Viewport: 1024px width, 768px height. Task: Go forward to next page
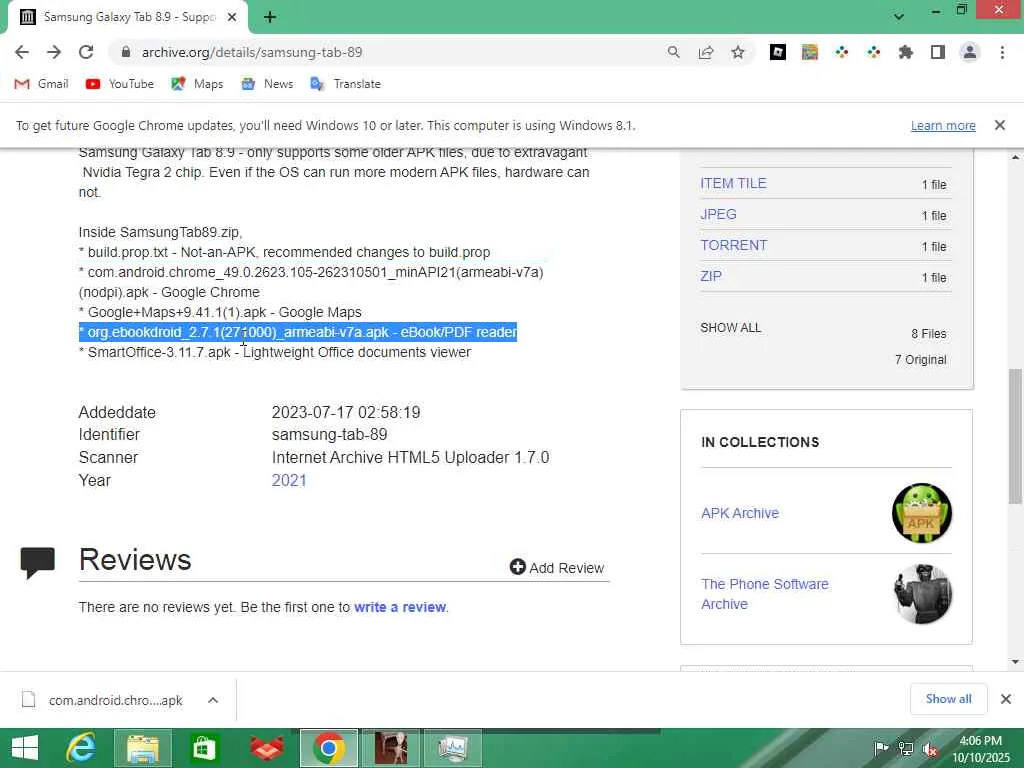pyautogui.click(x=54, y=52)
